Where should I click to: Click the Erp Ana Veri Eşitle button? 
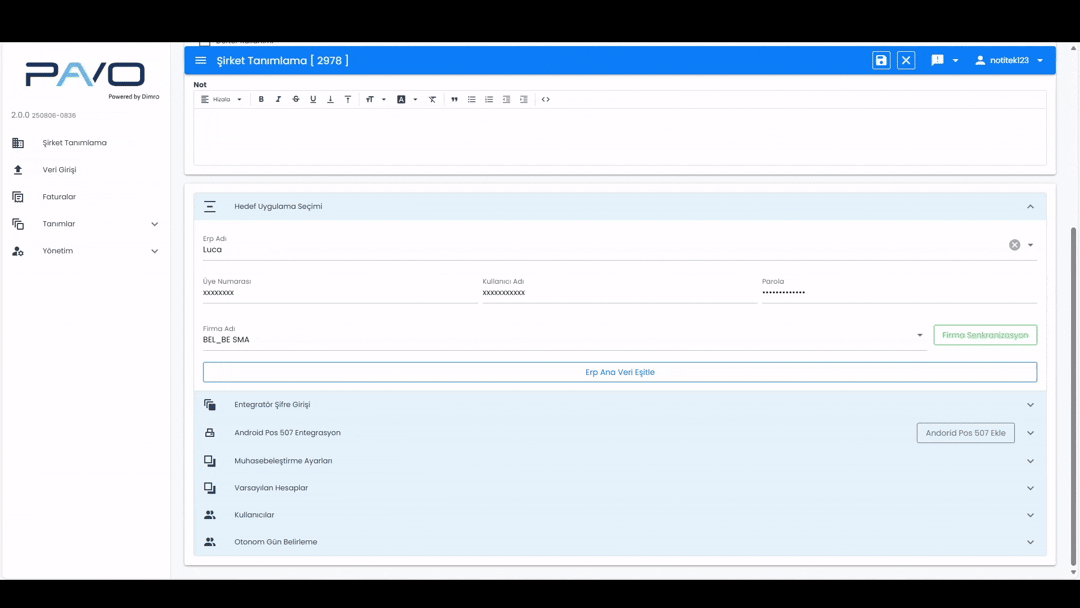[620, 372]
